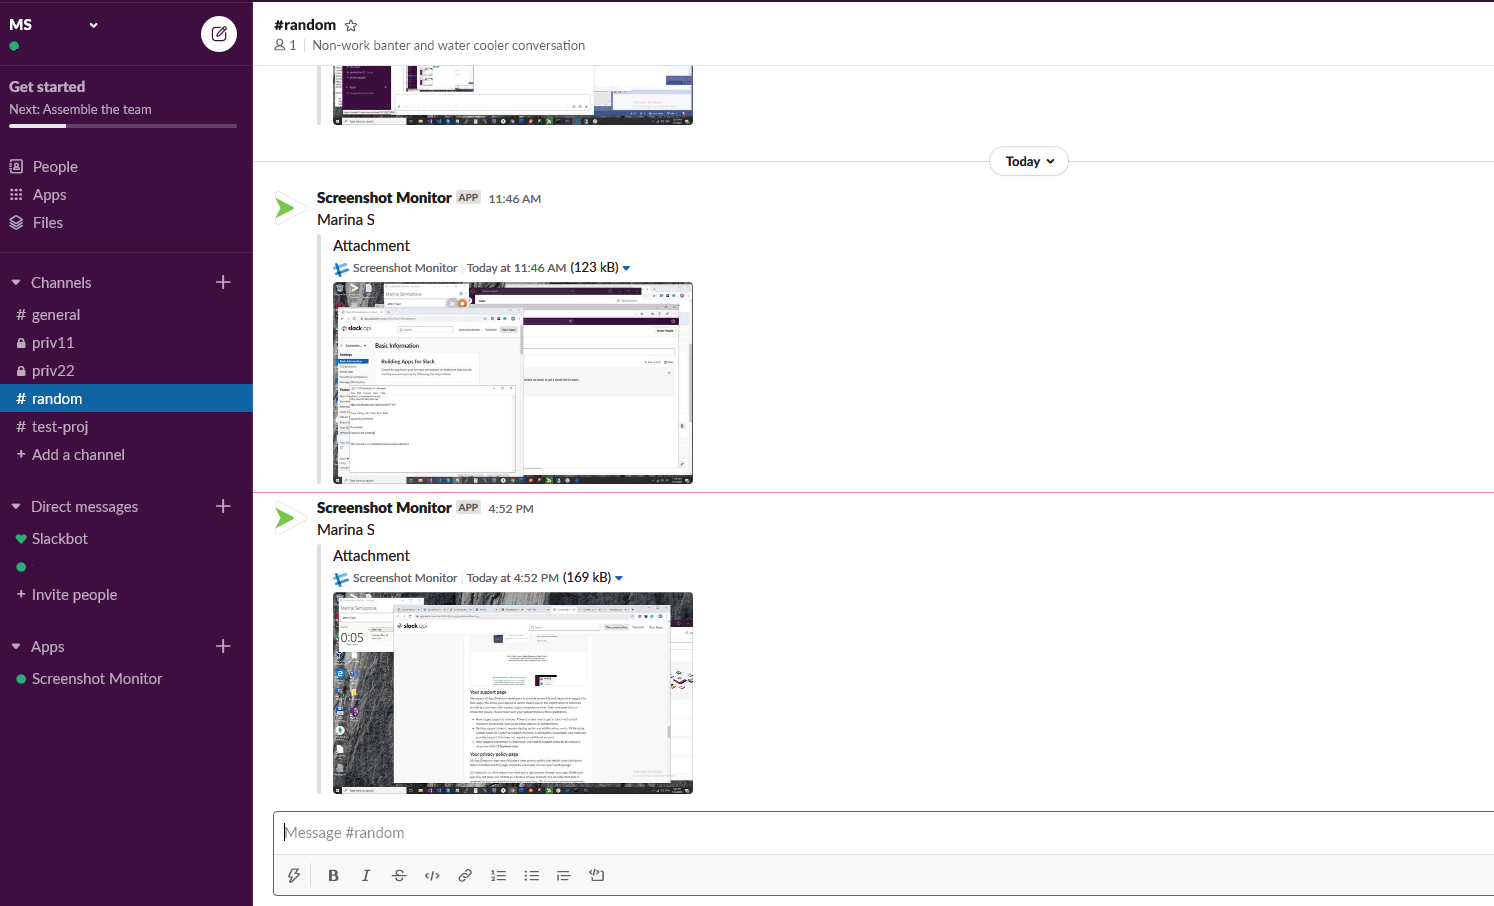Viewport: 1494px width, 906px height.
Task: Select the link insertion icon
Action: click(x=465, y=875)
